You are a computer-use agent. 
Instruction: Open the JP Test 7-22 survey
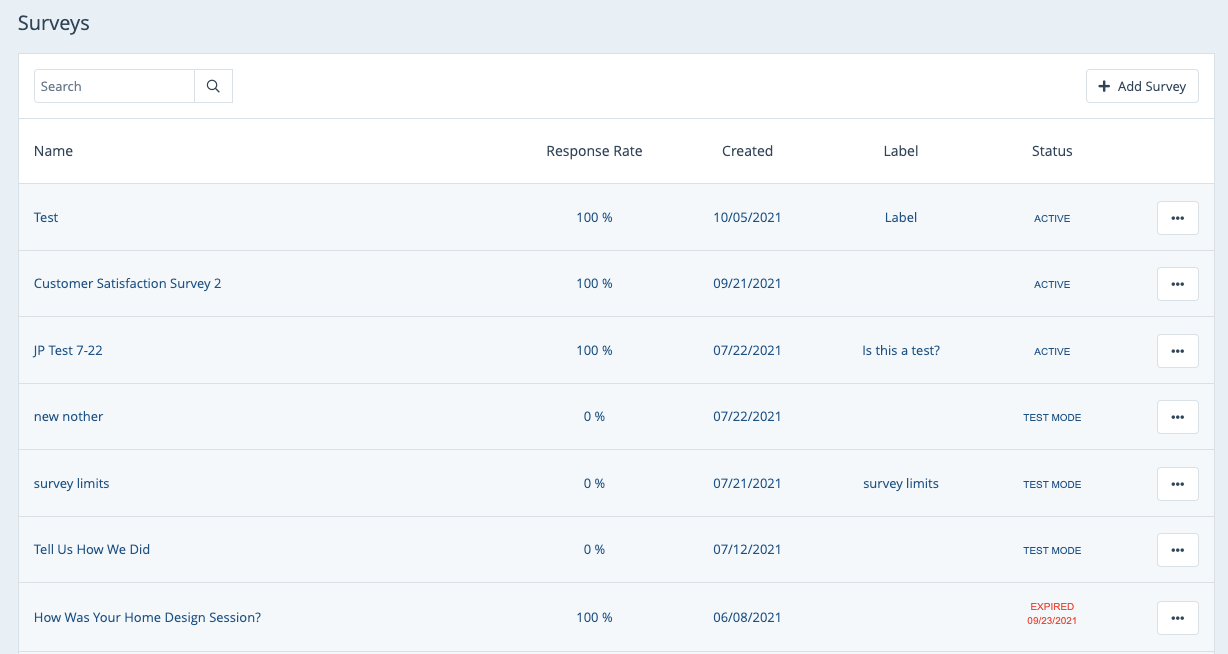click(68, 351)
